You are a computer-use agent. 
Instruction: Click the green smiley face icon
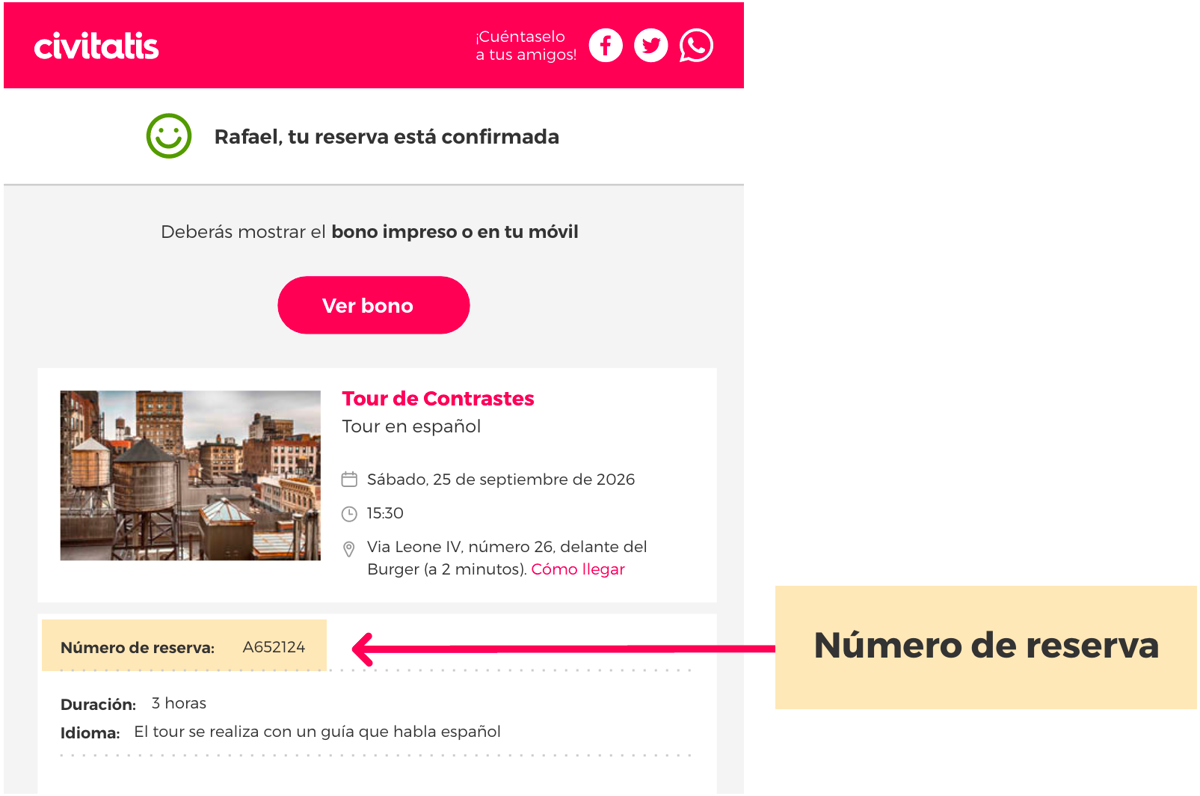(x=169, y=136)
